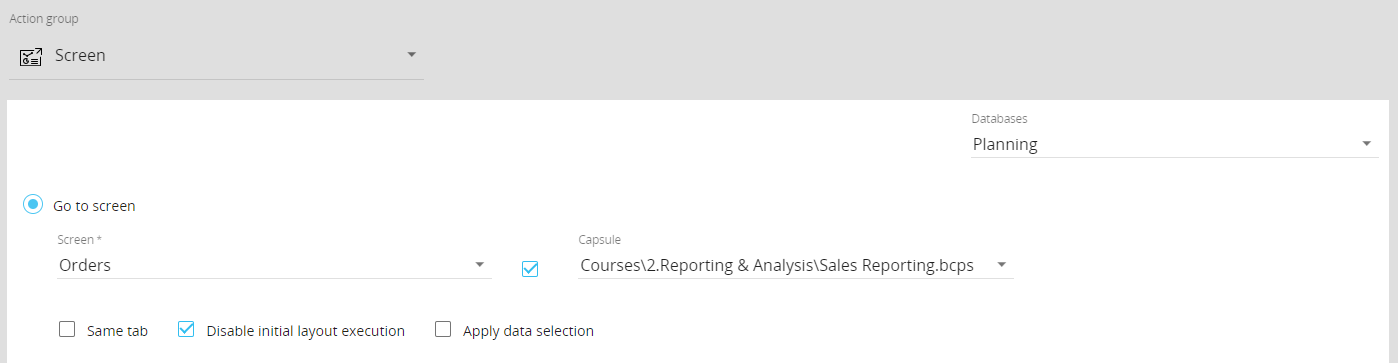Image resolution: width=1398 pixels, height=363 pixels.
Task: Click the Same tab label text
Action: tap(117, 330)
